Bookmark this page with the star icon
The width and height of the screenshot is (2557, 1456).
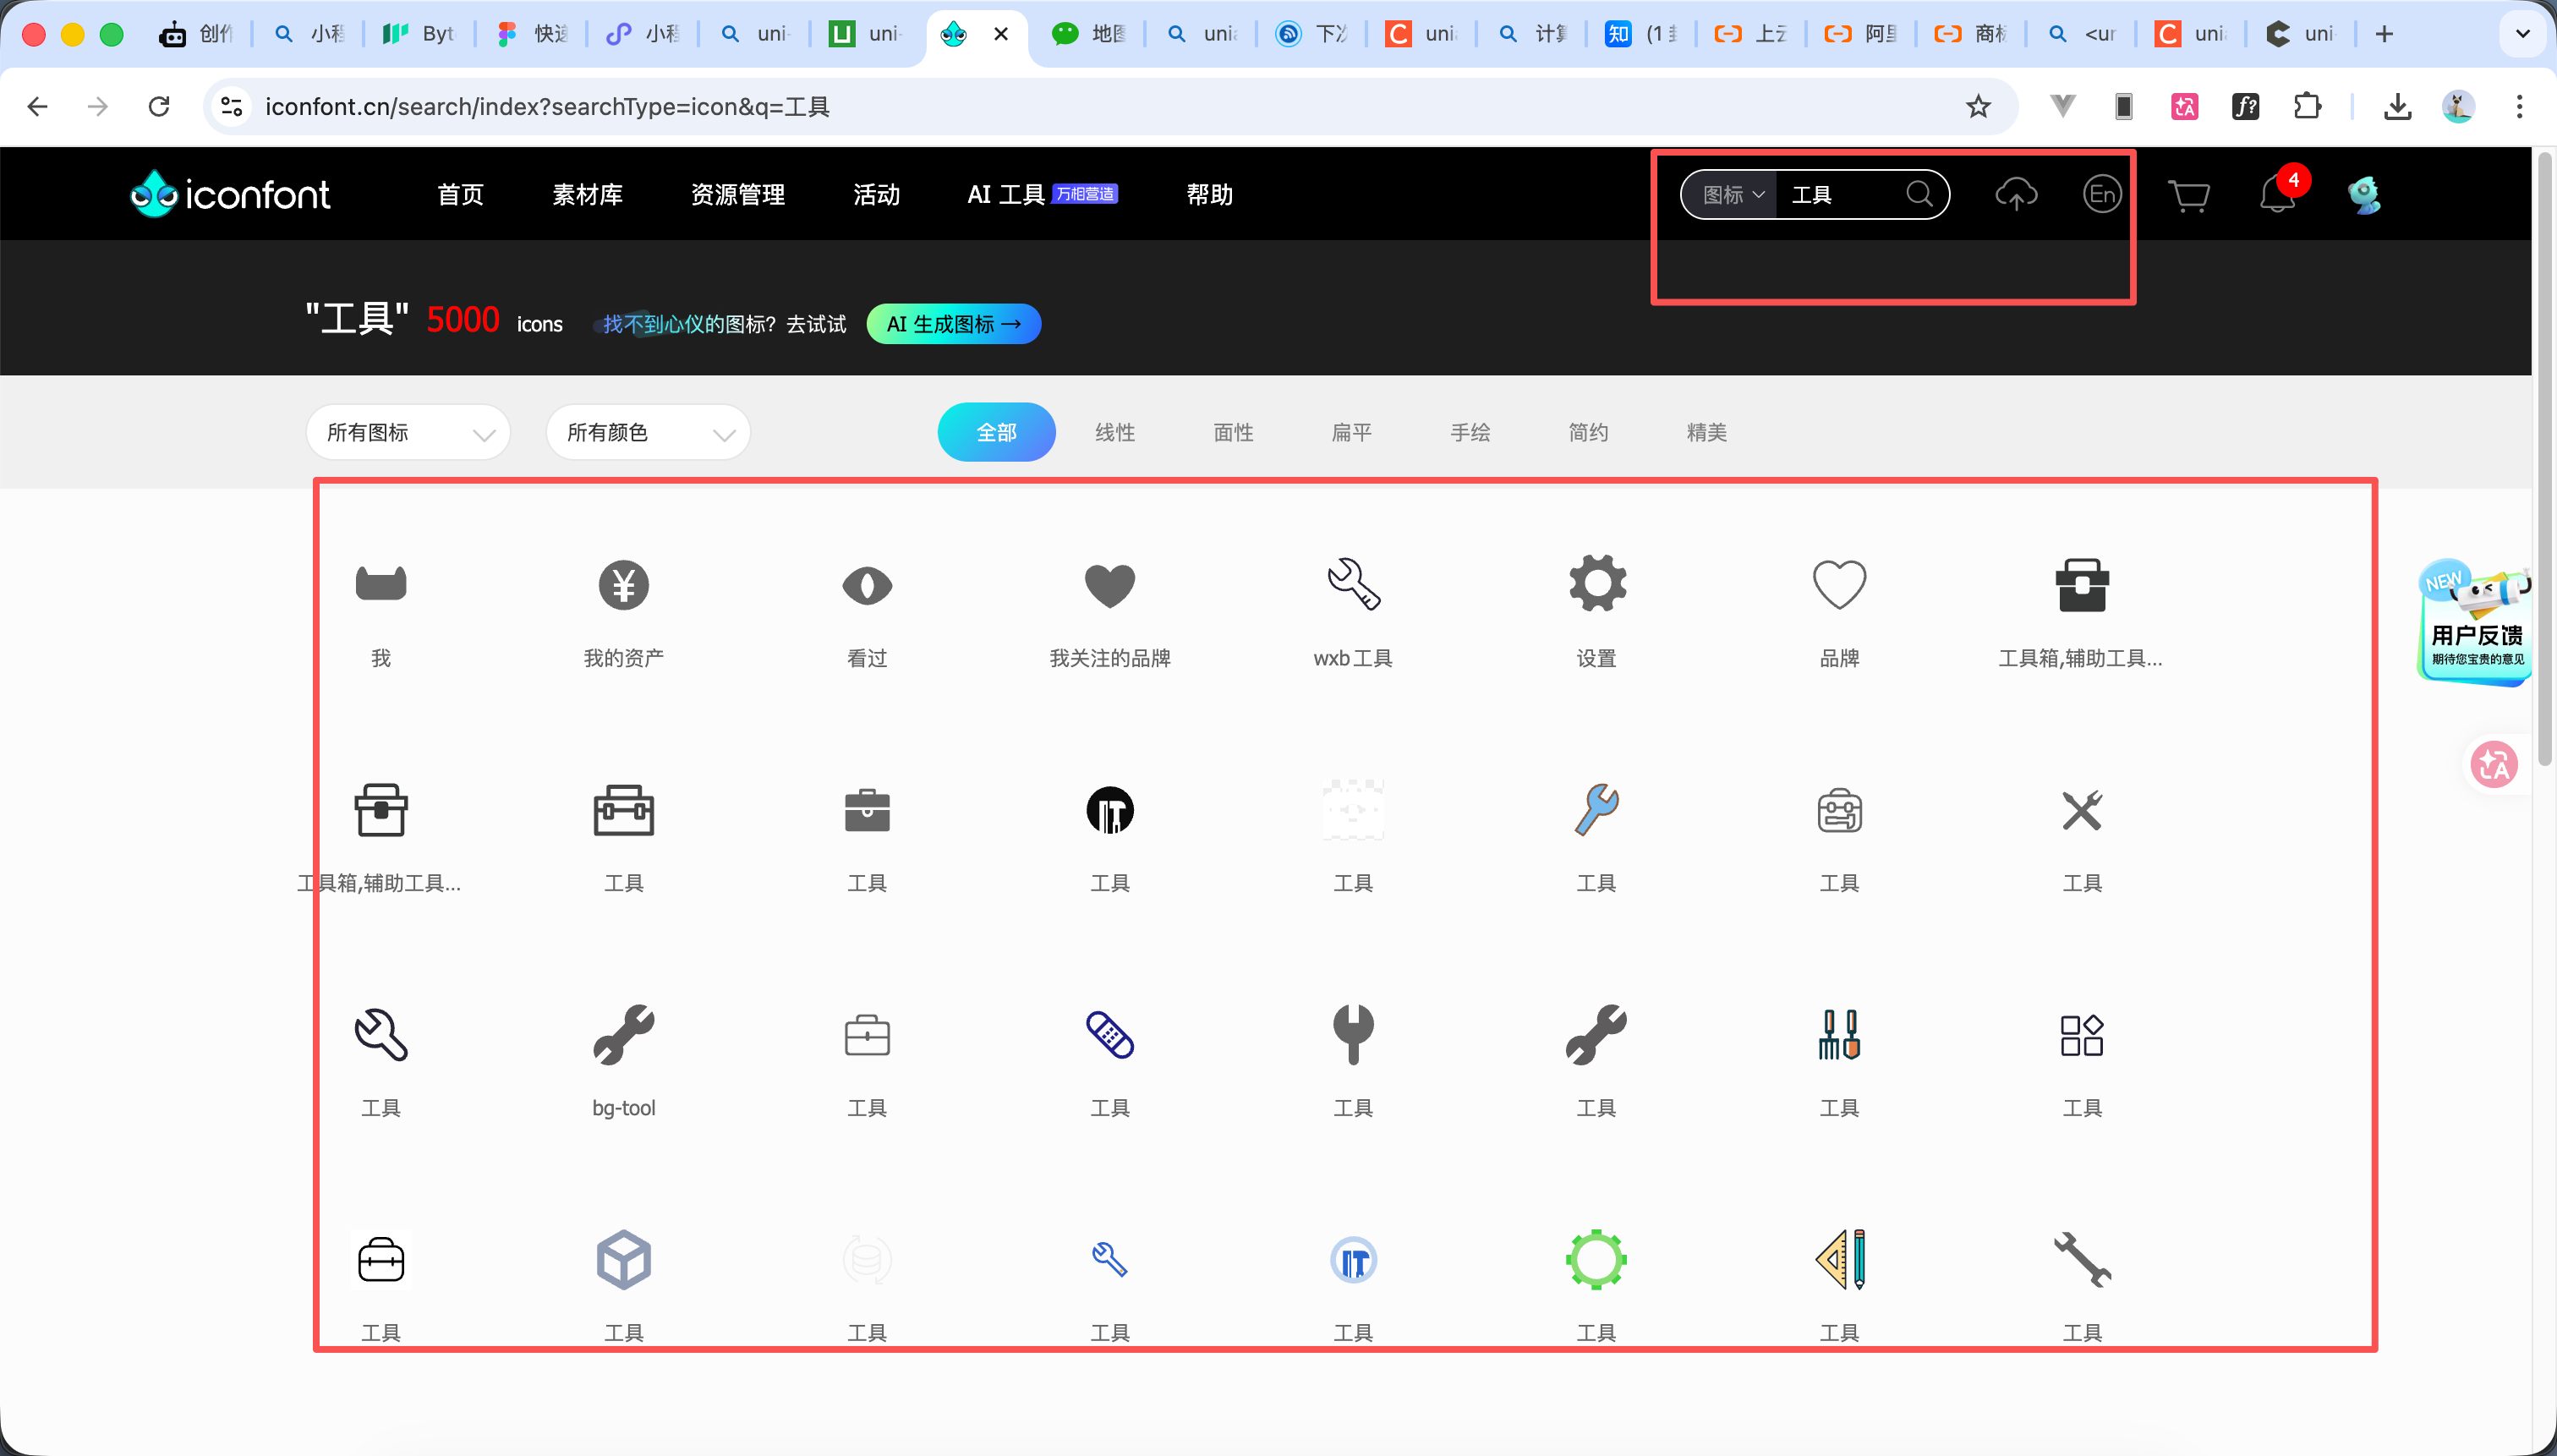tap(1978, 107)
